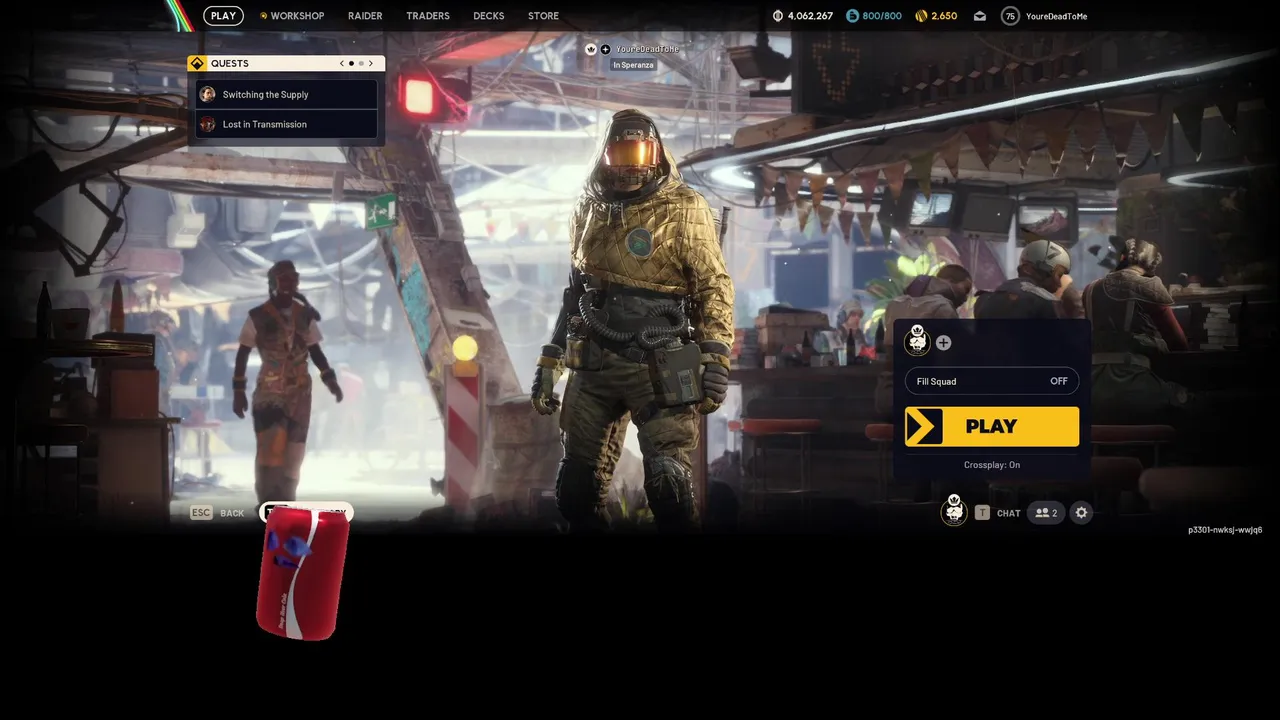
Task: Toggle Fill Squad setting OFF/ON
Action: point(991,381)
